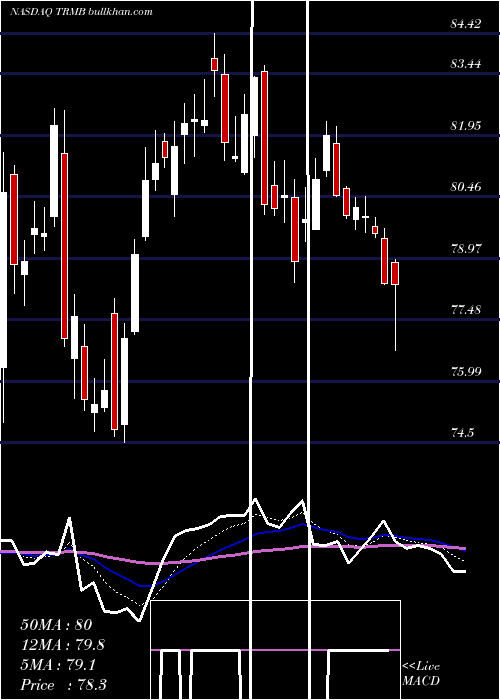Click the 84.42 price level label

click(466, 24)
